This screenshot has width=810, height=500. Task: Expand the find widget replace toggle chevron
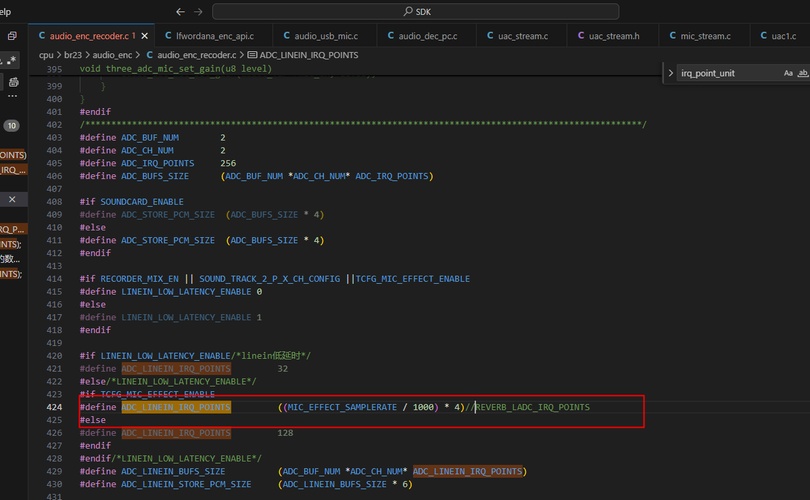(x=671, y=73)
